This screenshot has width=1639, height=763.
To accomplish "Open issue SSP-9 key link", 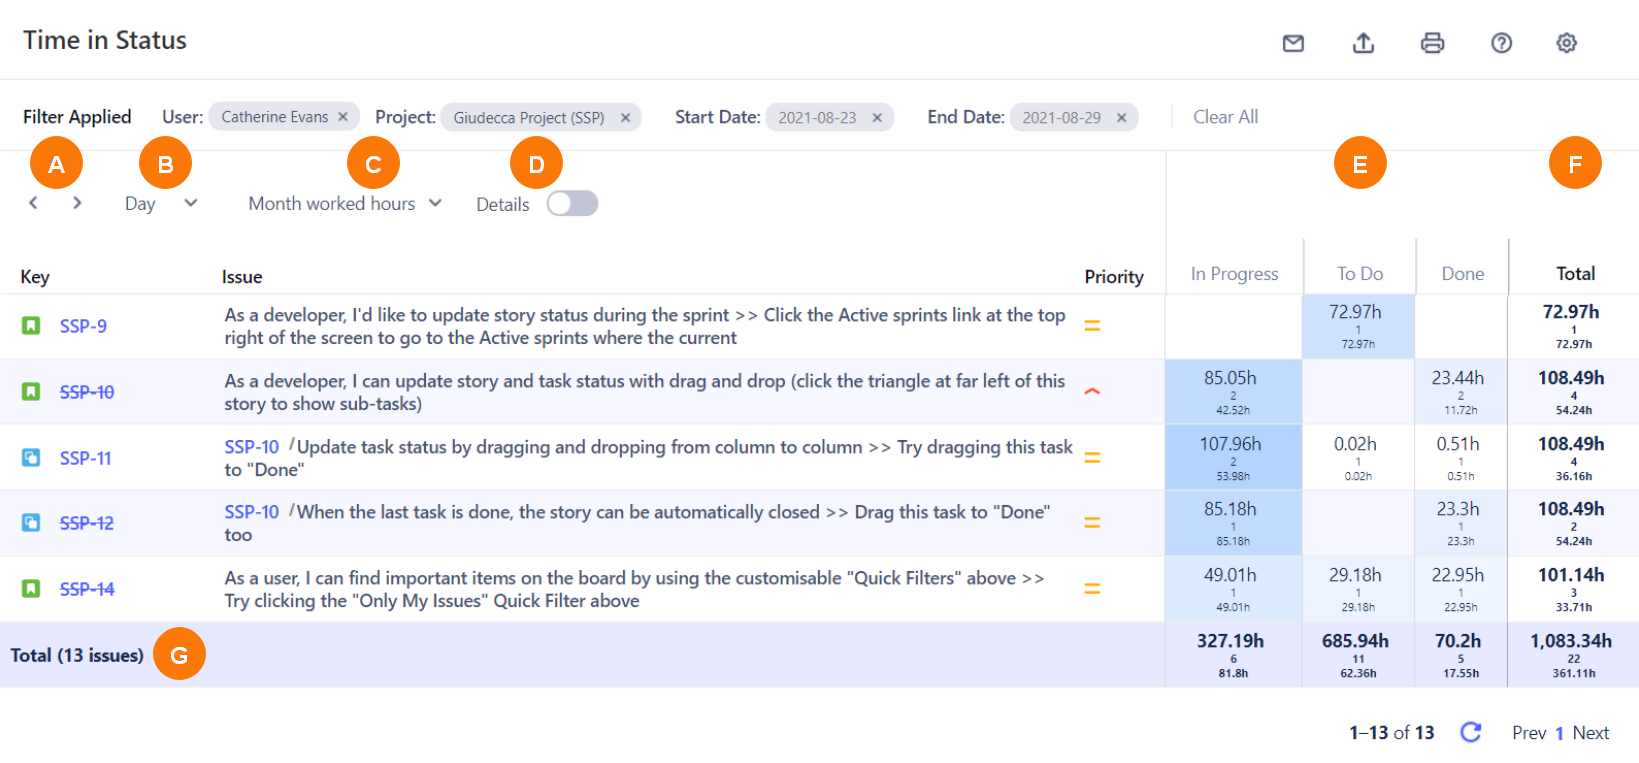I will point(83,326).
